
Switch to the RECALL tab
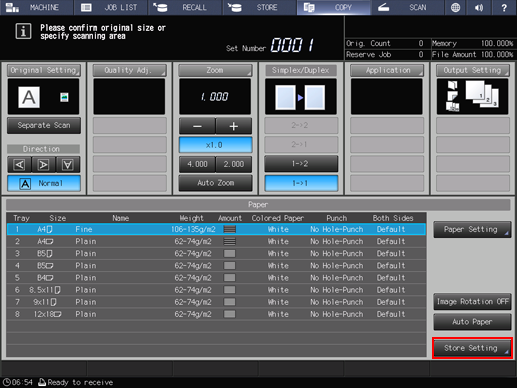tap(185, 7)
